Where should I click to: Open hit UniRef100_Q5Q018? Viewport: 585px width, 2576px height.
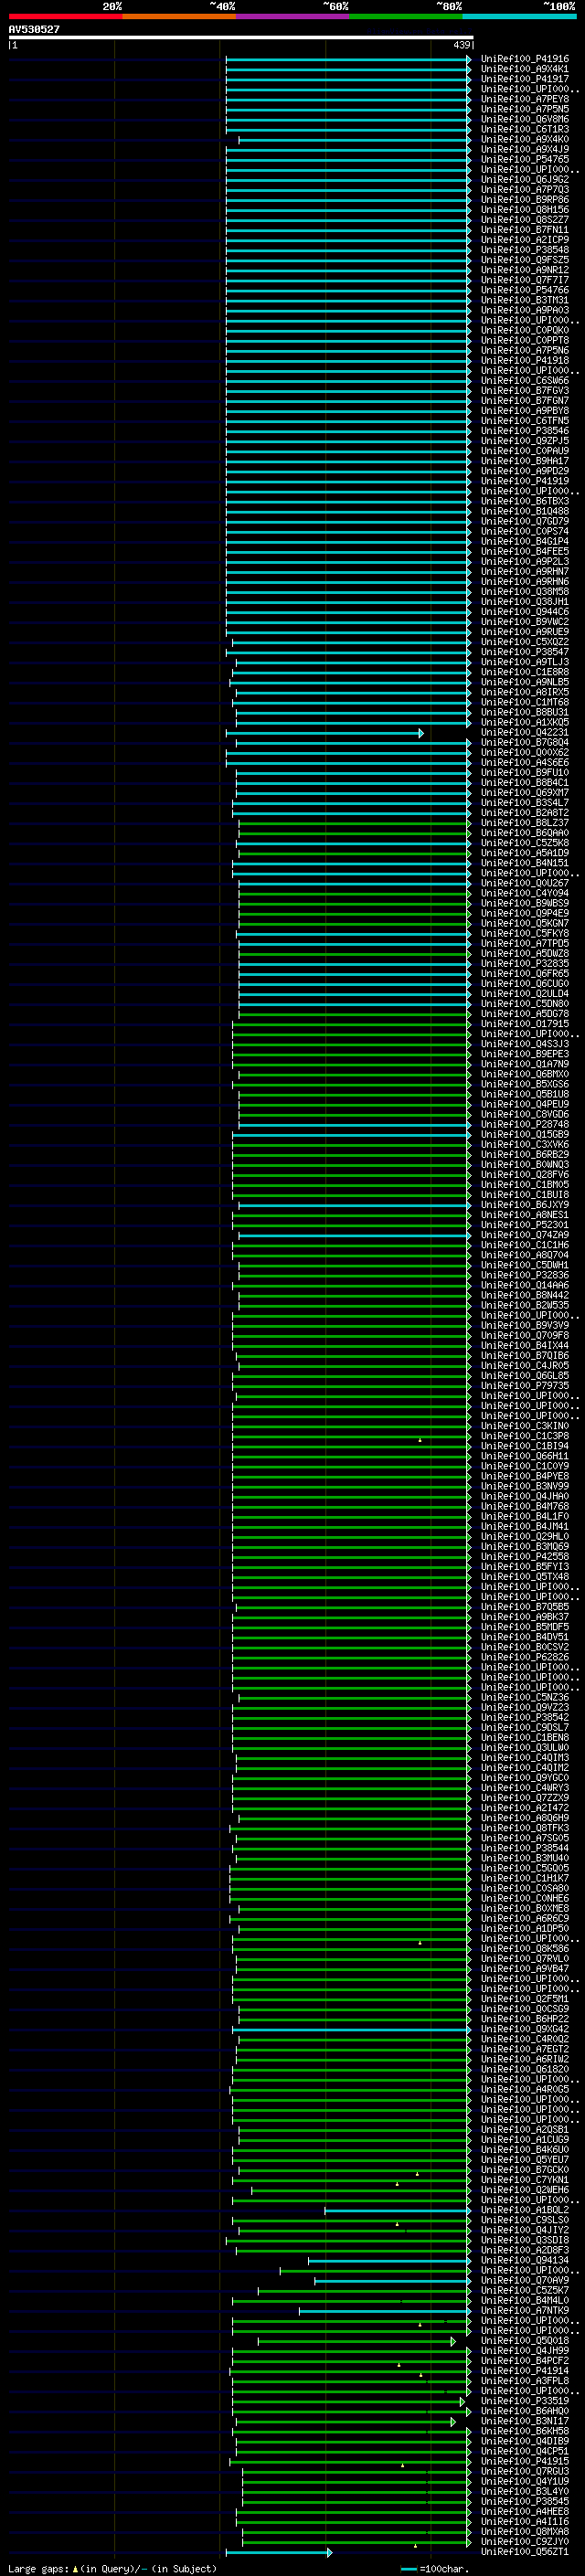click(x=524, y=2341)
